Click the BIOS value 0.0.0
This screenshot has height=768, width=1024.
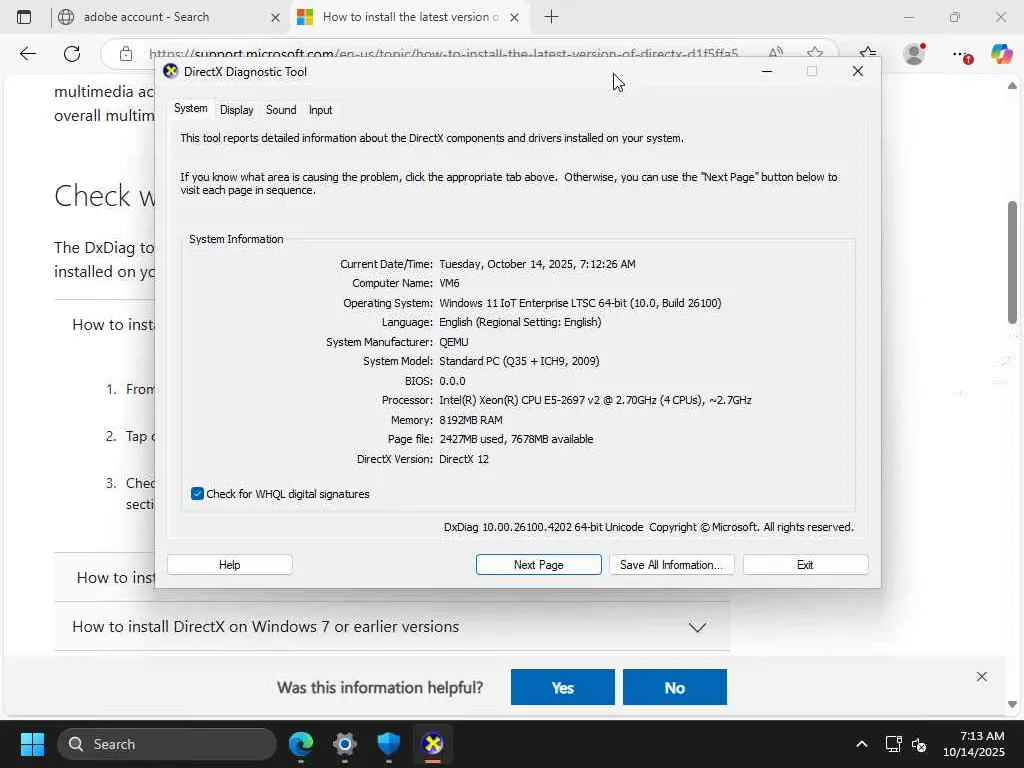pyautogui.click(x=452, y=381)
